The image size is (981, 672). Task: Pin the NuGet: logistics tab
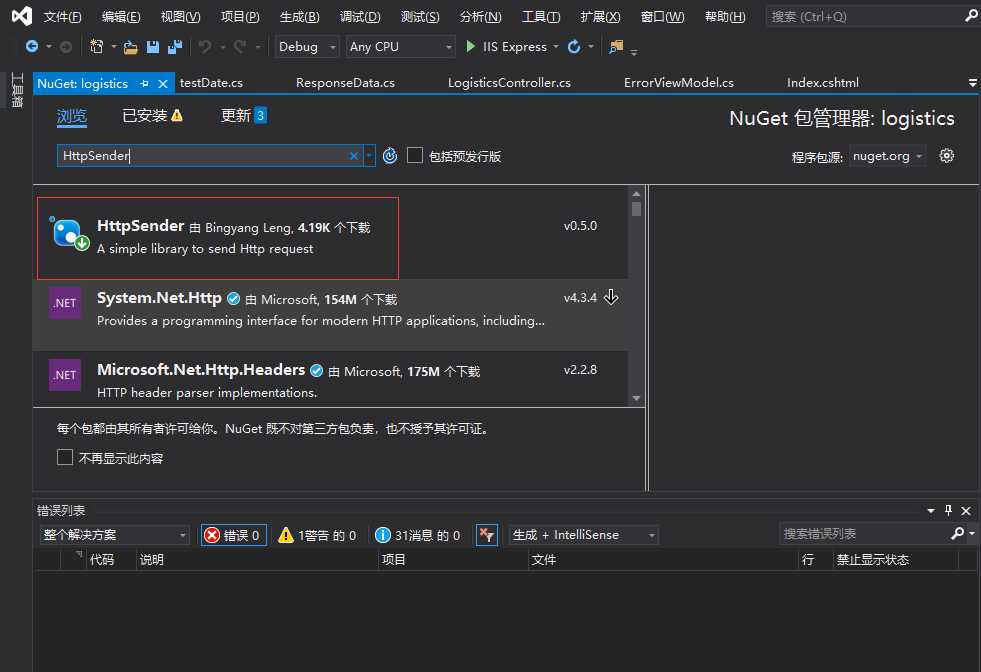(x=145, y=83)
